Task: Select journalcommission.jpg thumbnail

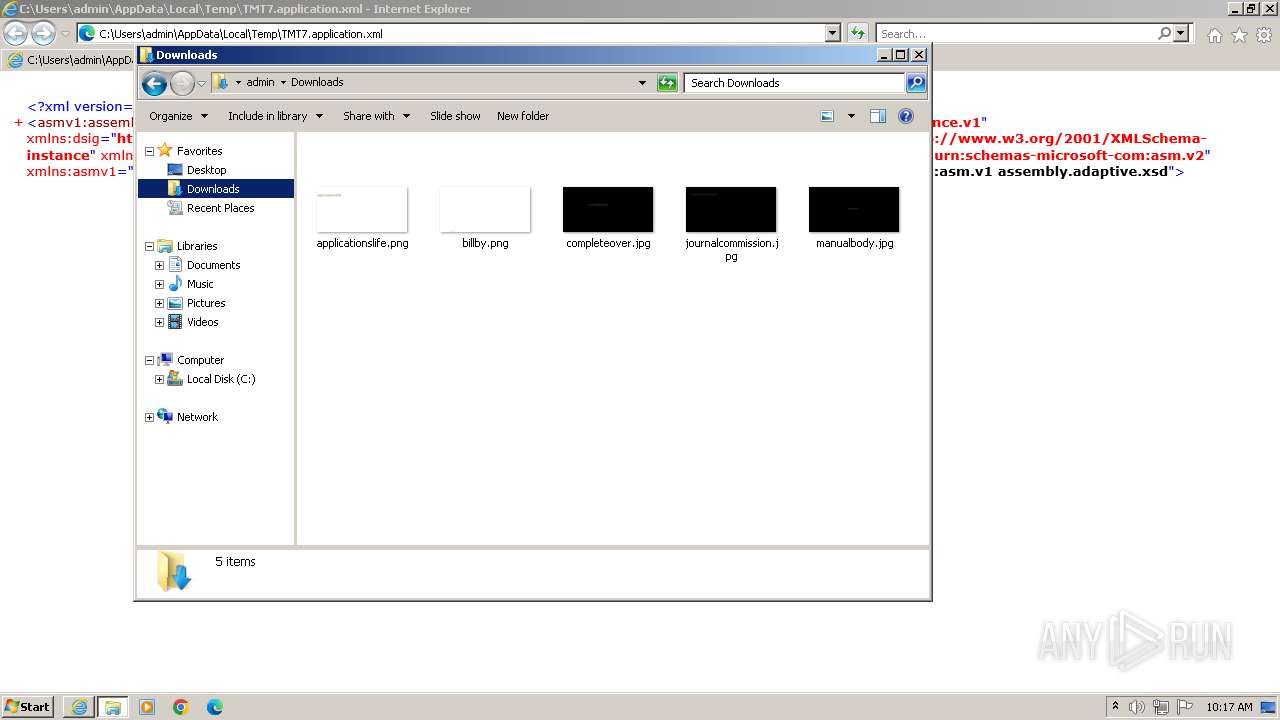Action: (731, 209)
